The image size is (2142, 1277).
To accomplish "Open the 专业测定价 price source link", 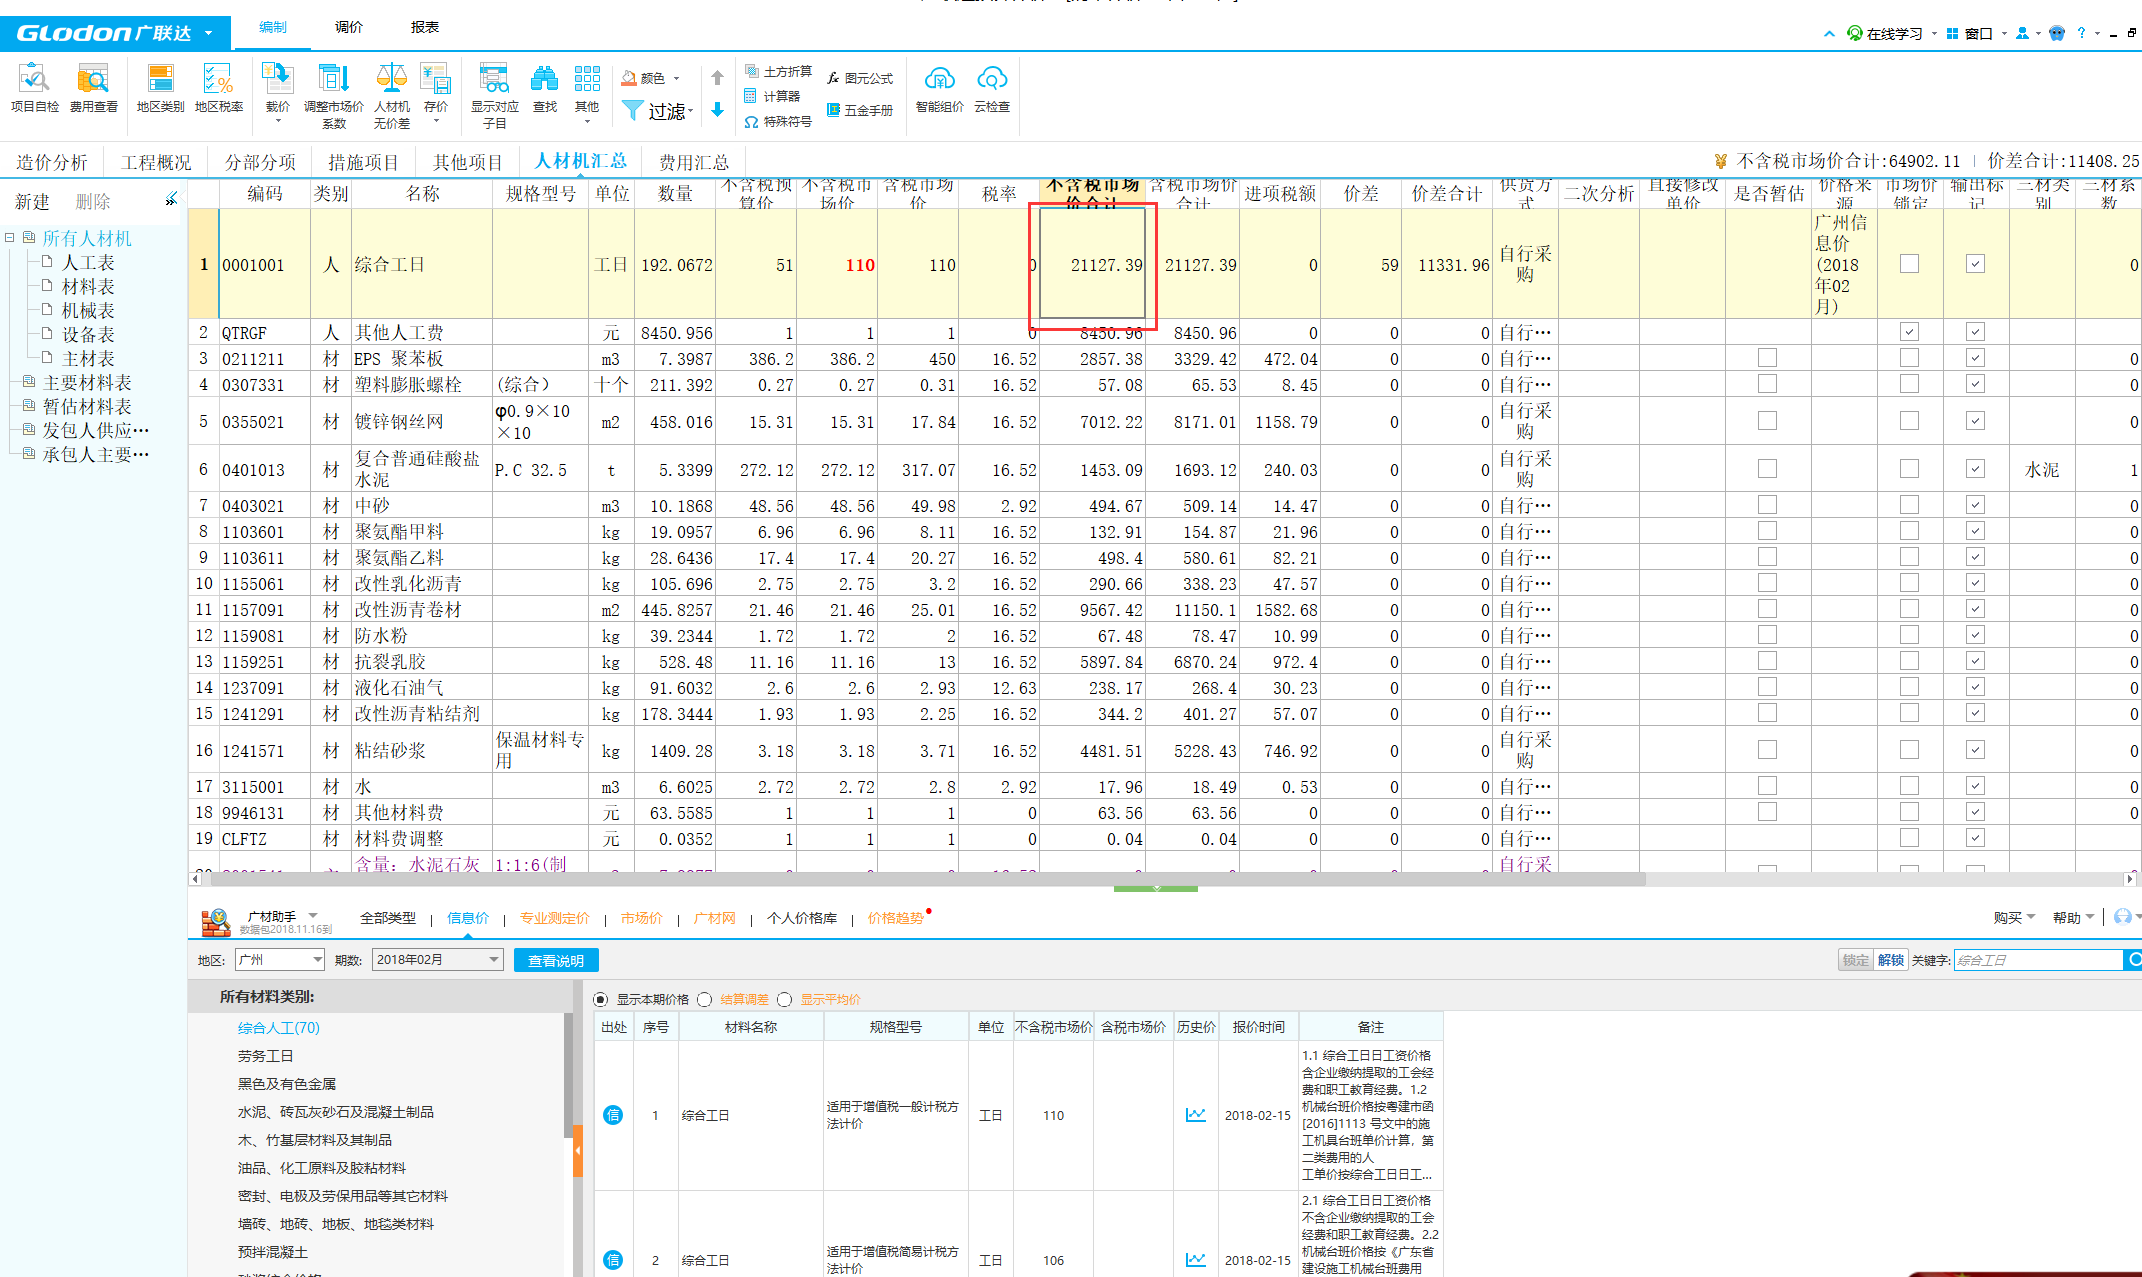I will tap(554, 918).
